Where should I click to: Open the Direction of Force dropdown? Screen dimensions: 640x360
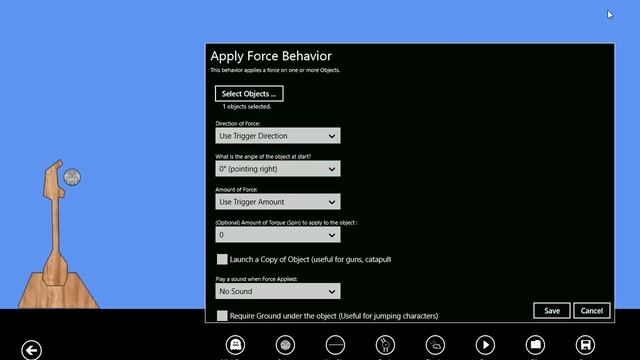click(278, 136)
